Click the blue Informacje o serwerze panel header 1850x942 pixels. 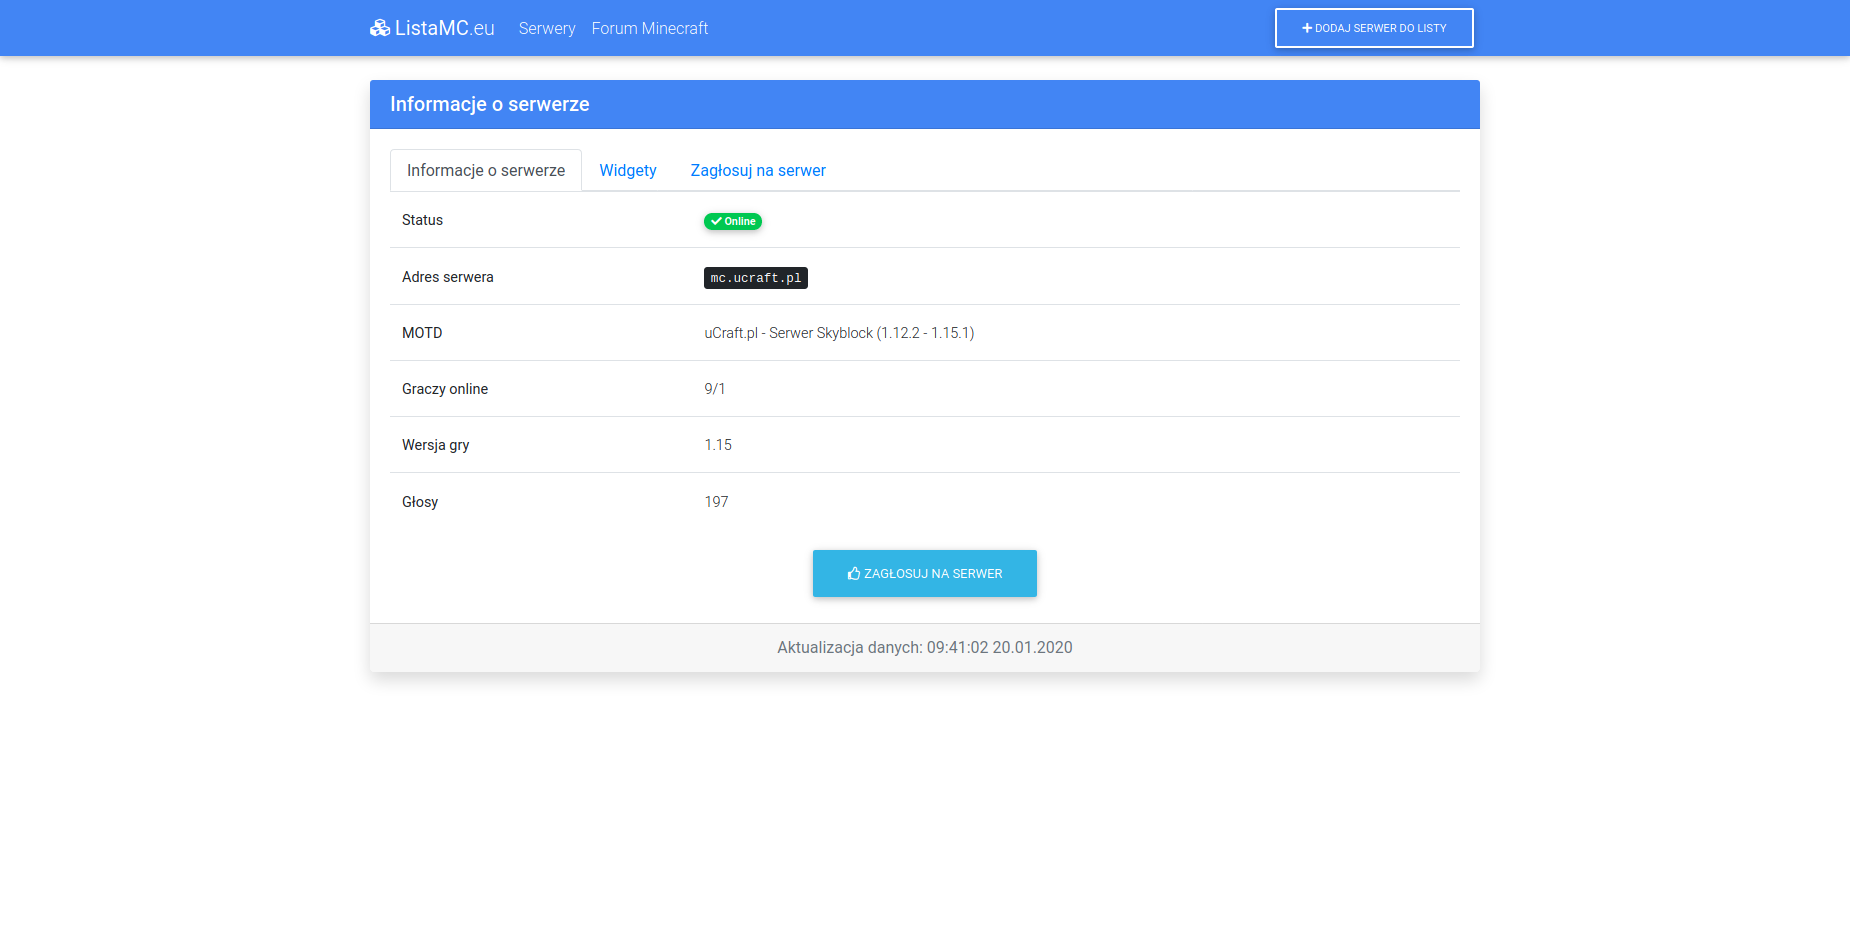point(924,105)
